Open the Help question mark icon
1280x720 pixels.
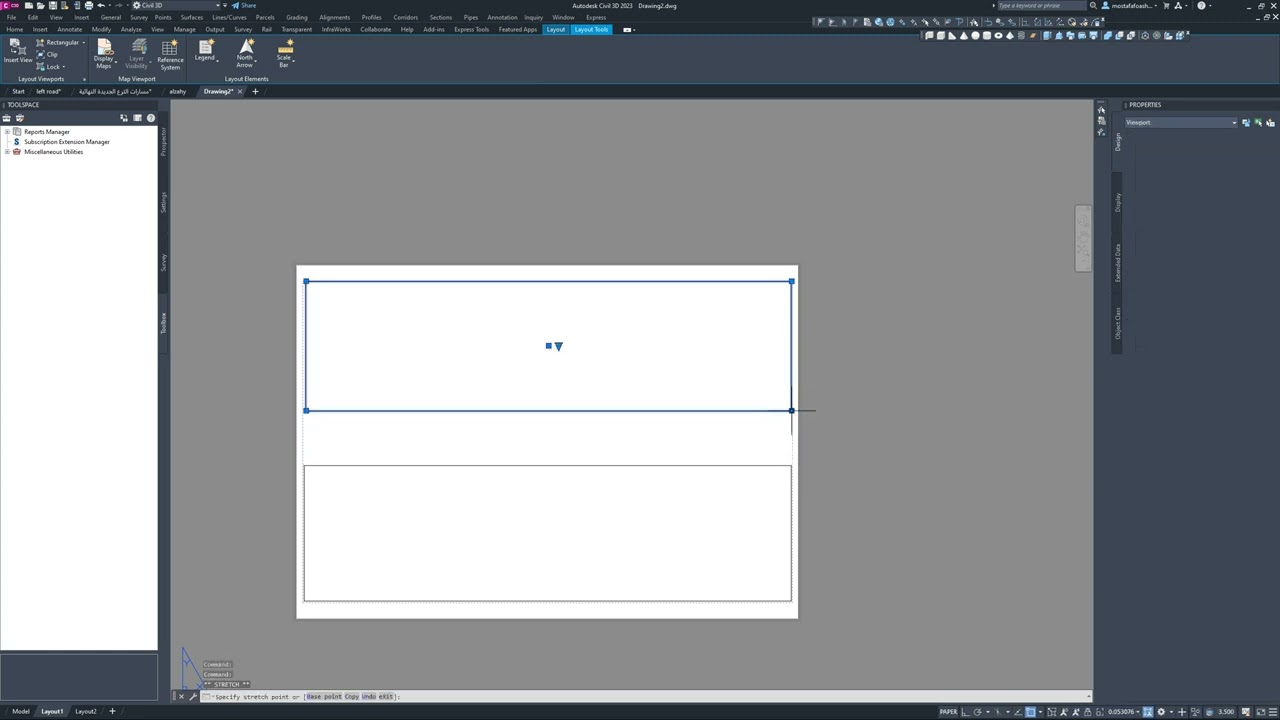click(x=1201, y=5)
